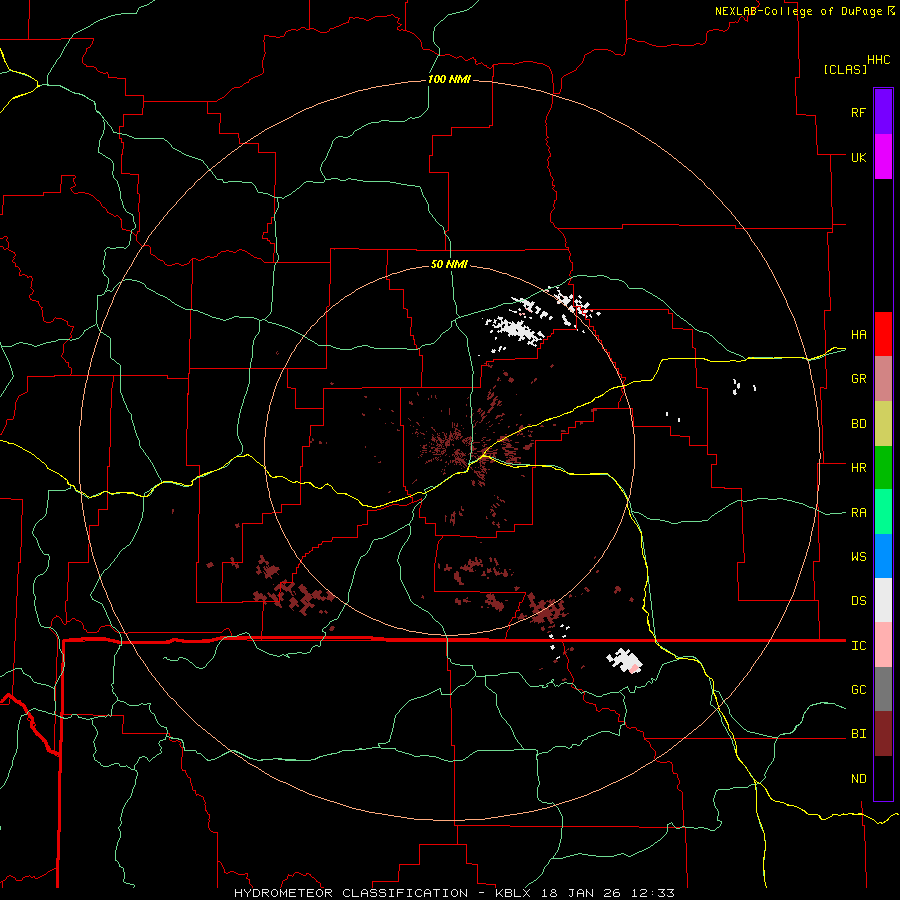Pick the gray GC legend swatch
This screenshot has height=900, width=900.
(x=883, y=689)
